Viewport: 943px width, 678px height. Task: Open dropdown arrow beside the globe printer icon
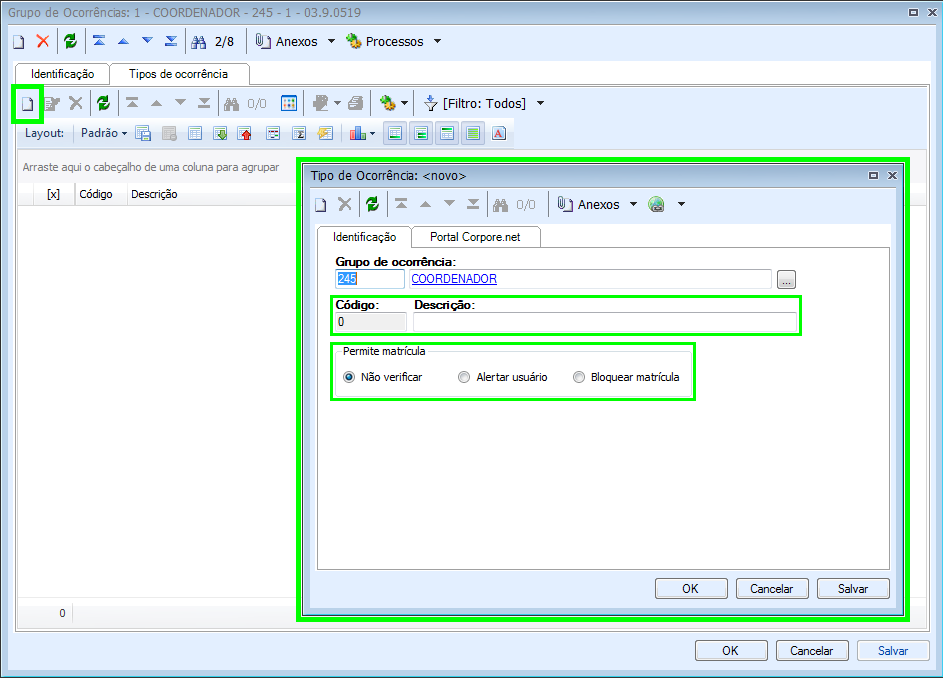click(x=681, y=205)
